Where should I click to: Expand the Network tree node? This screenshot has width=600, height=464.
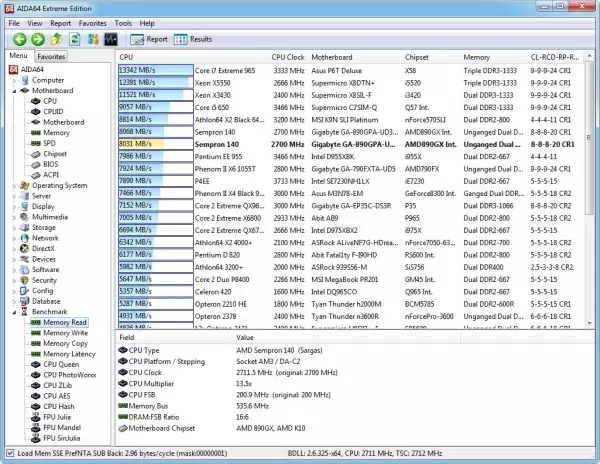point(15,238)
